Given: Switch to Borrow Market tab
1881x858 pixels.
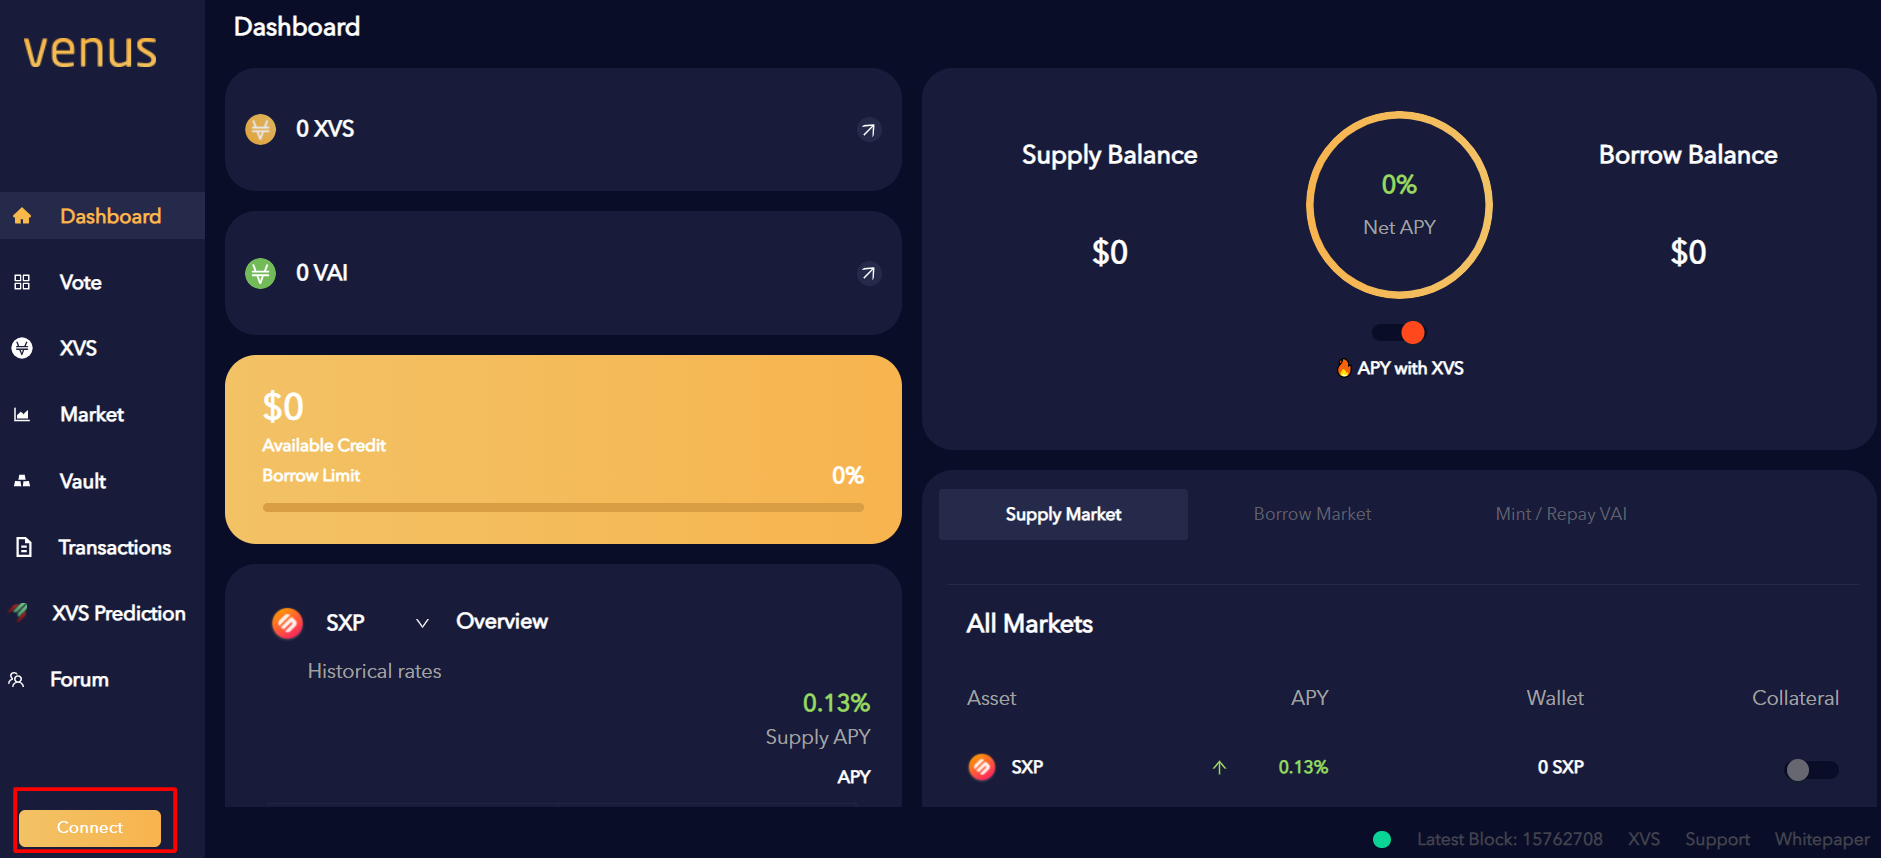Looking at the screenshot, I should coord(1312,514).
